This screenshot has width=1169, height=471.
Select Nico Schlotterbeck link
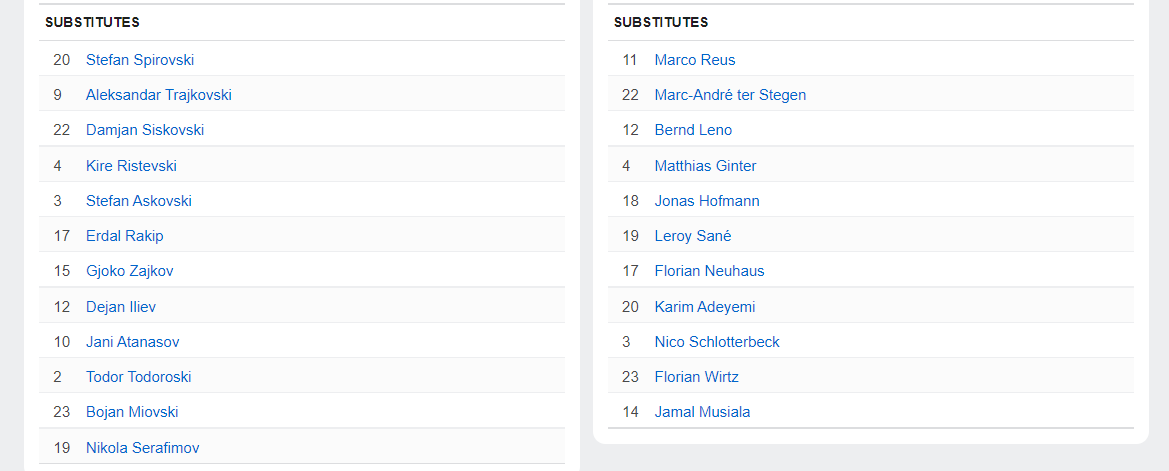pos(717,342)
